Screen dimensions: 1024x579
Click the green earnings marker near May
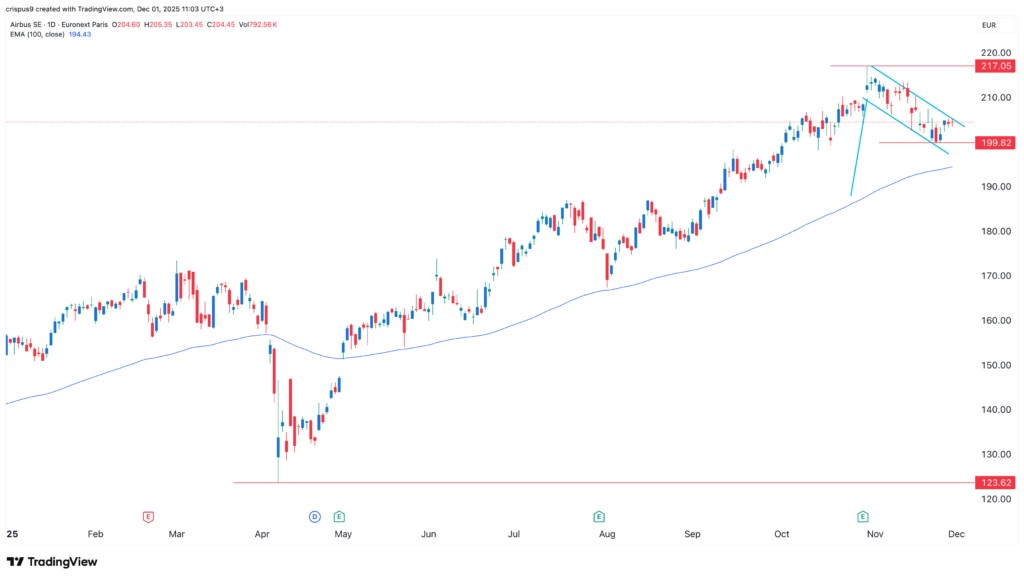point(340,516)
